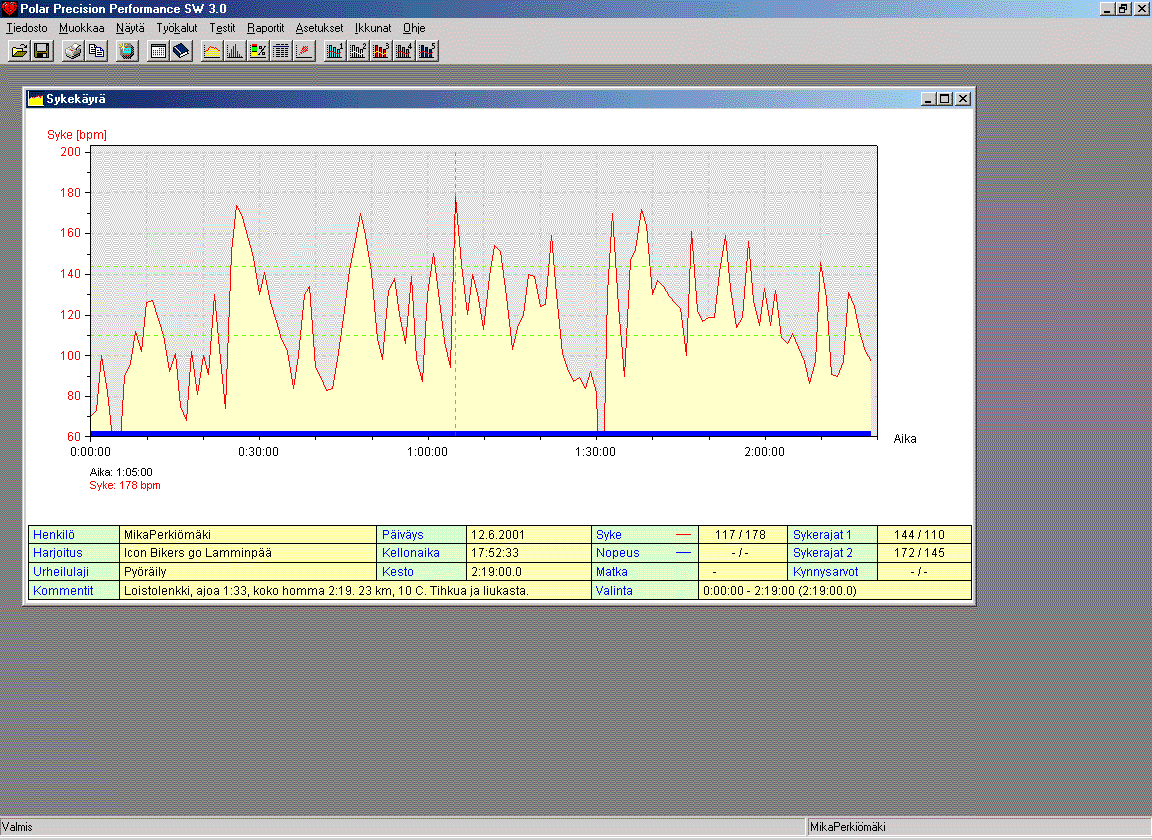Open the calendar view icon
This screenshot has height=840, width=1152.
[158, 51]
